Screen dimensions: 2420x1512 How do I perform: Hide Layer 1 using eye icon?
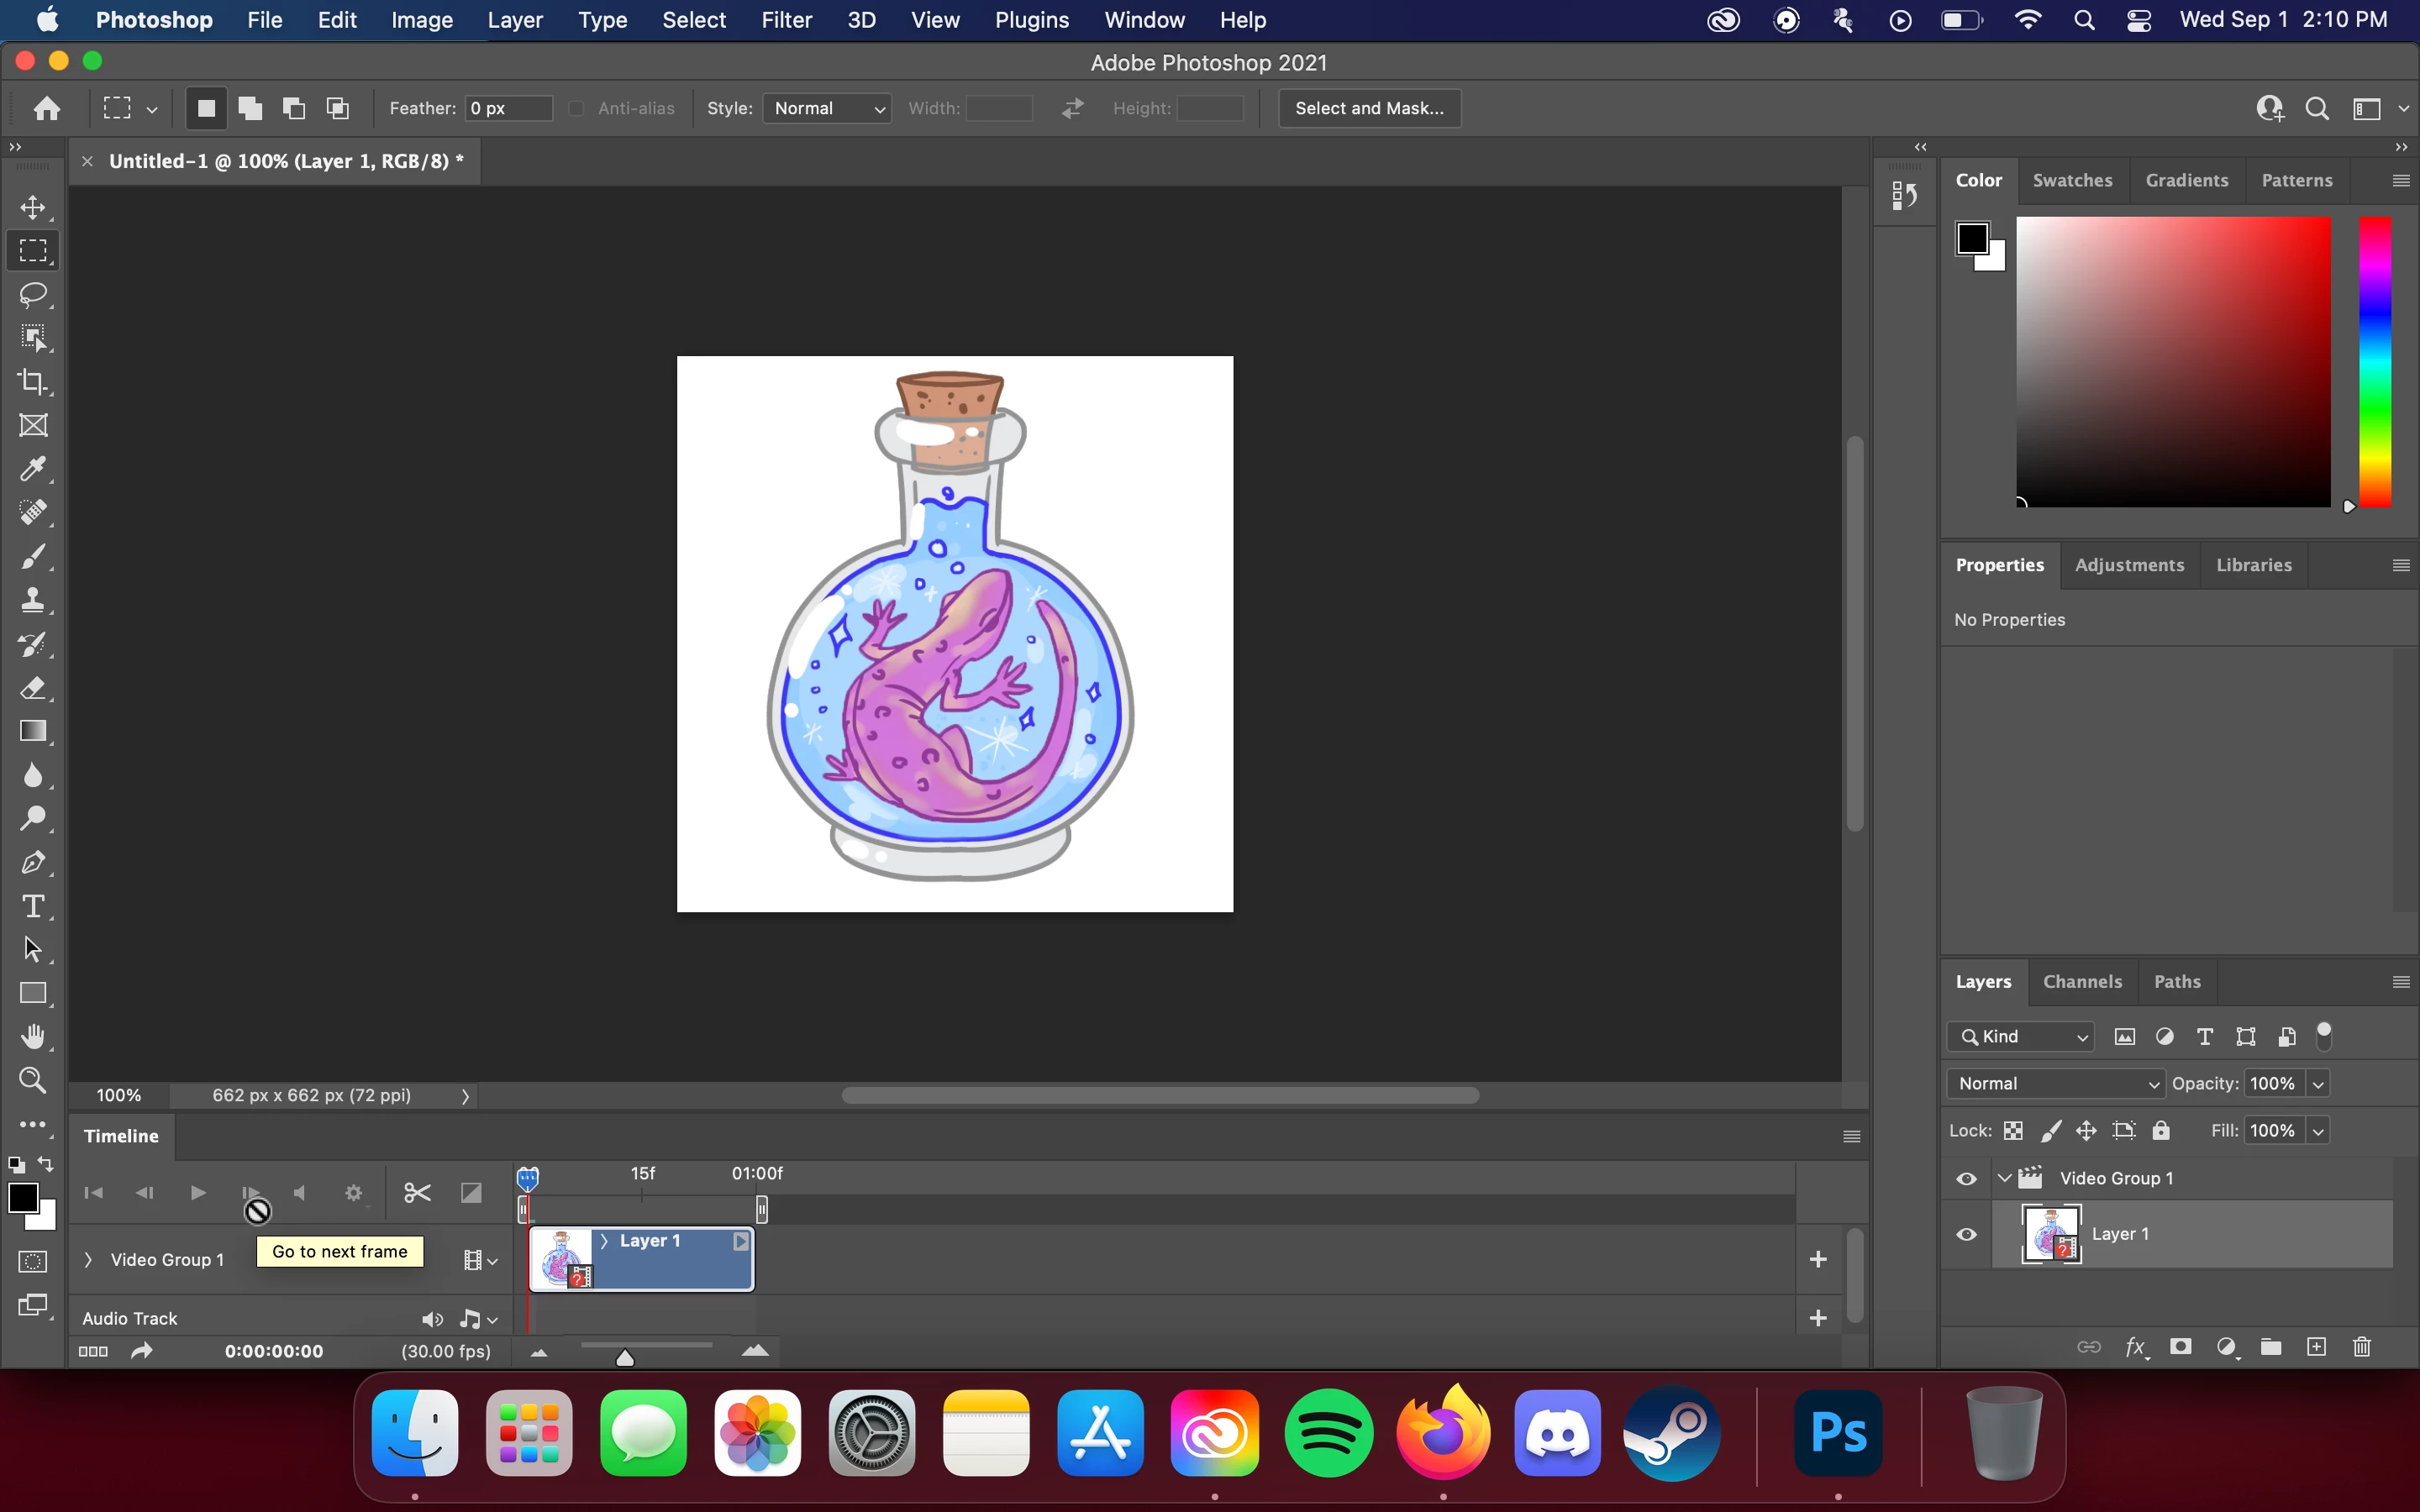tap(1966, 1234)
